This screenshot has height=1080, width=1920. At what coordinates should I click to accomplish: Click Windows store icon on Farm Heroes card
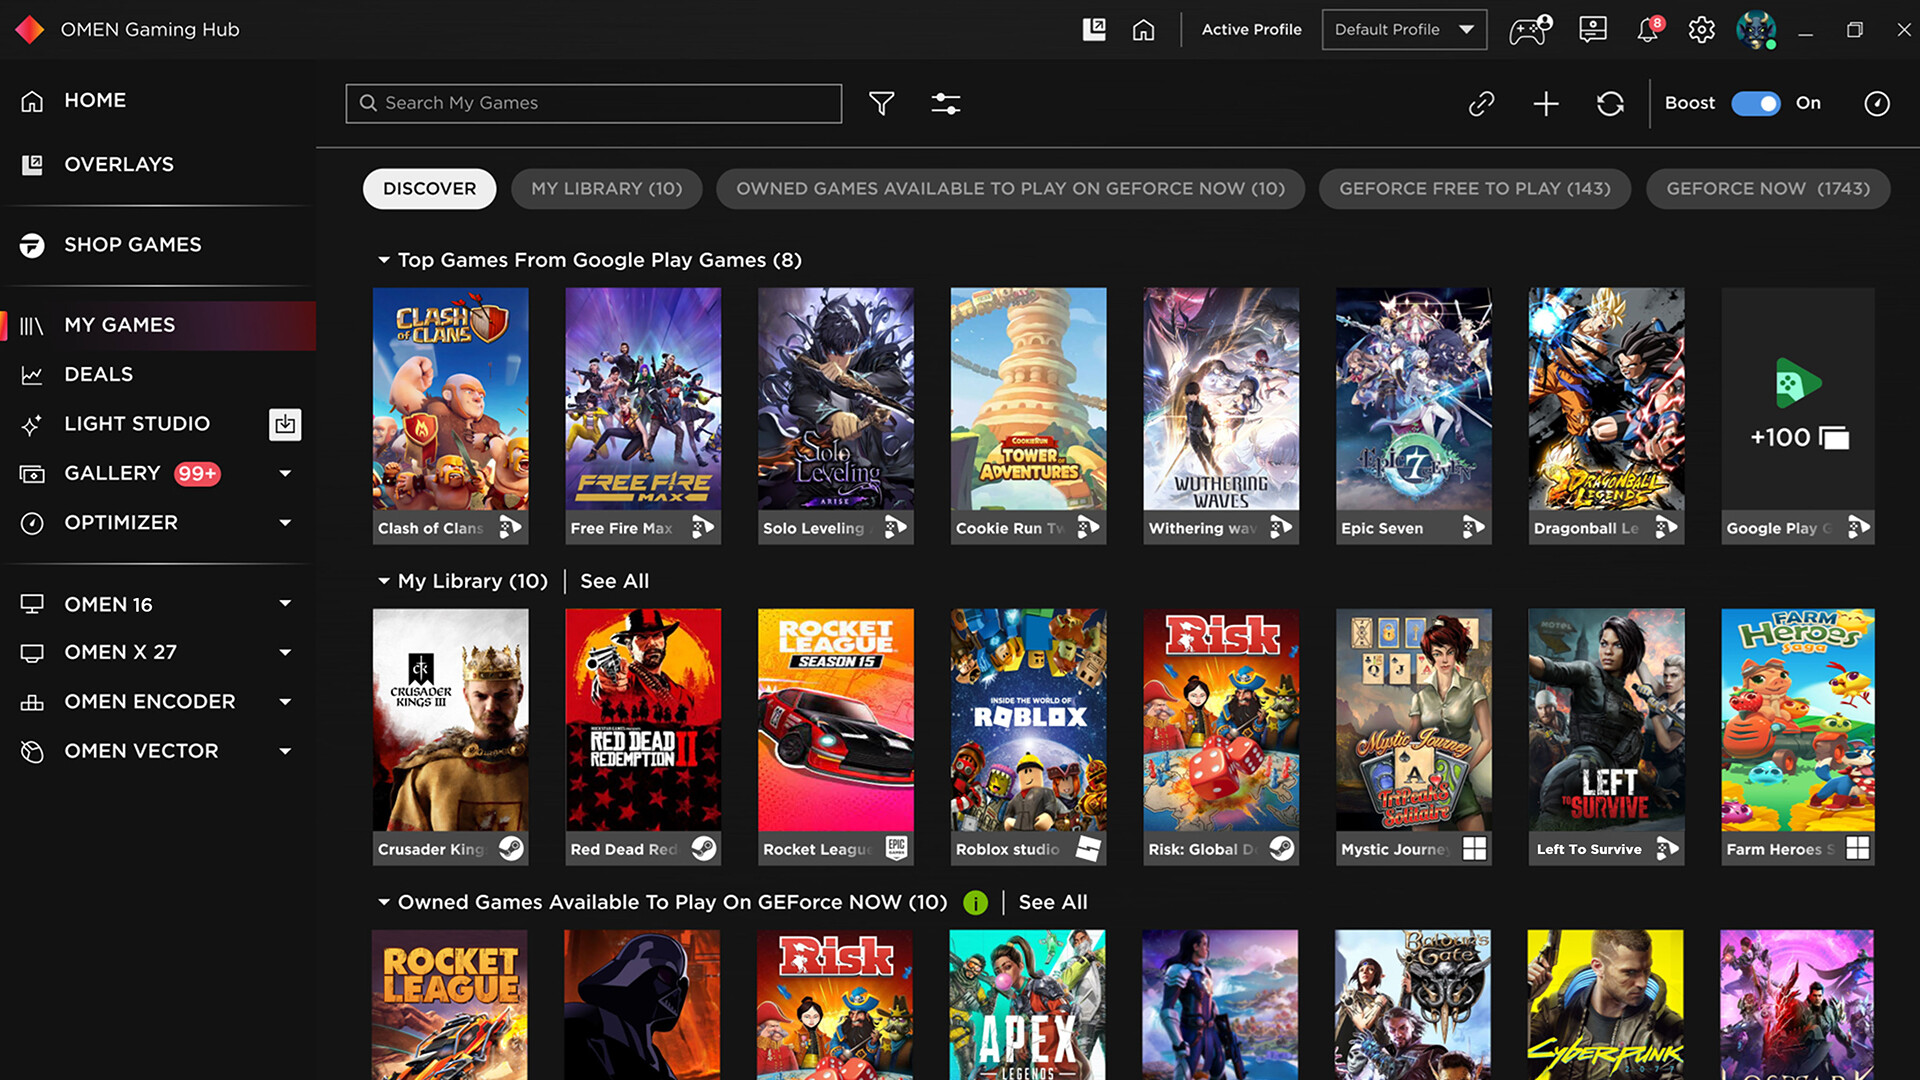[1858, 848]
